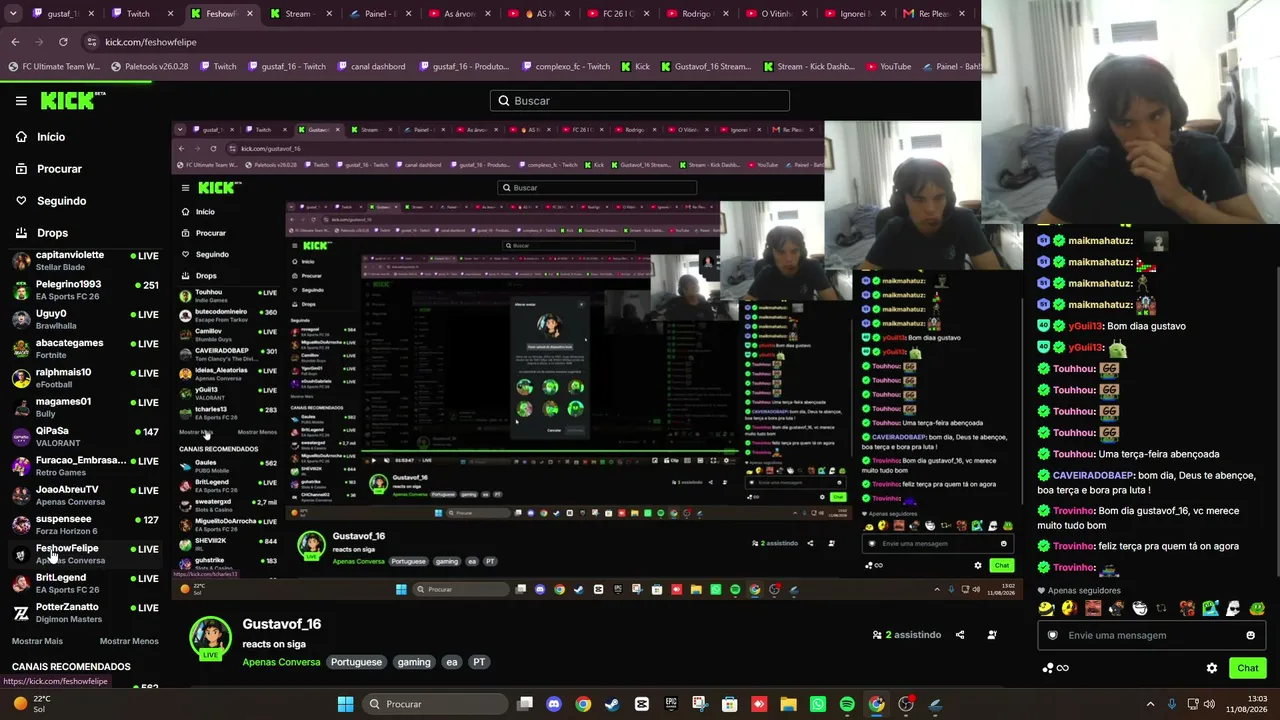Click the gaming tag
Image resolution: width=1280 pixels, height=720 pixels.
[x=414, y=662]
